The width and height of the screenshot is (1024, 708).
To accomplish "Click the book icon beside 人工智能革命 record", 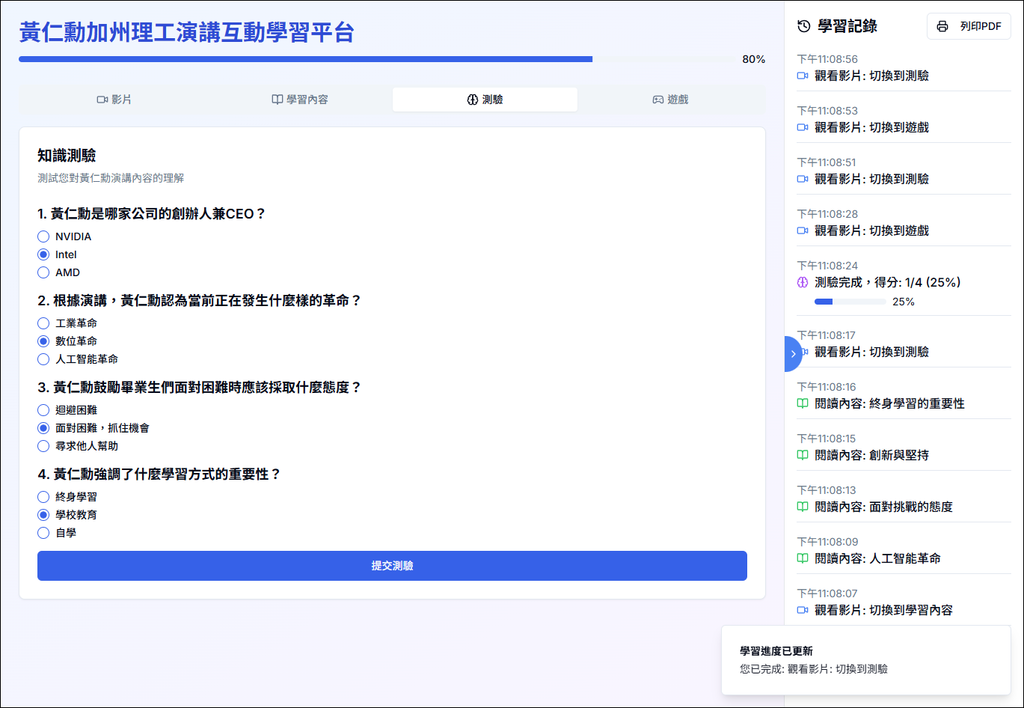I will 803,558.
